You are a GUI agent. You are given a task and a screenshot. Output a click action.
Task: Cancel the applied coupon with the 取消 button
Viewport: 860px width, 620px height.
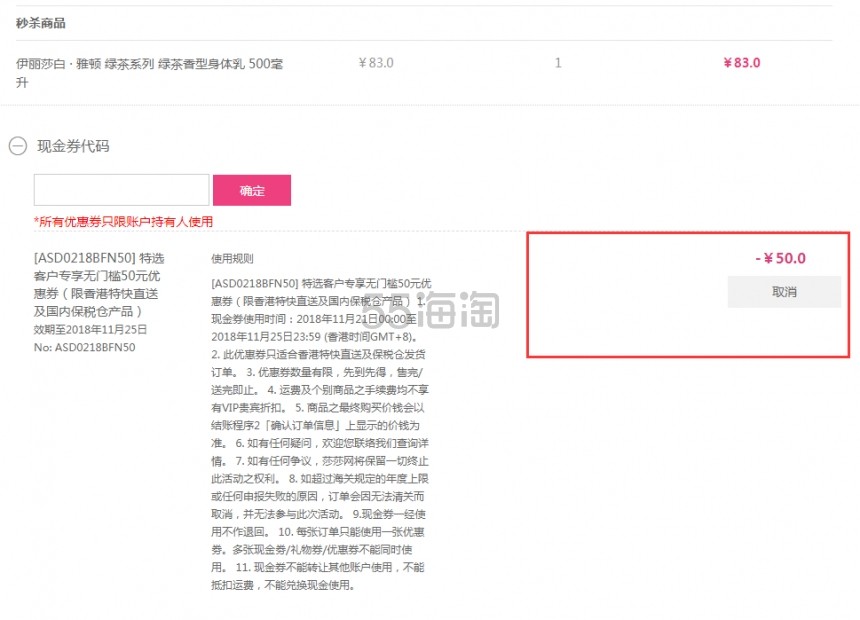(x=784, y=292)
